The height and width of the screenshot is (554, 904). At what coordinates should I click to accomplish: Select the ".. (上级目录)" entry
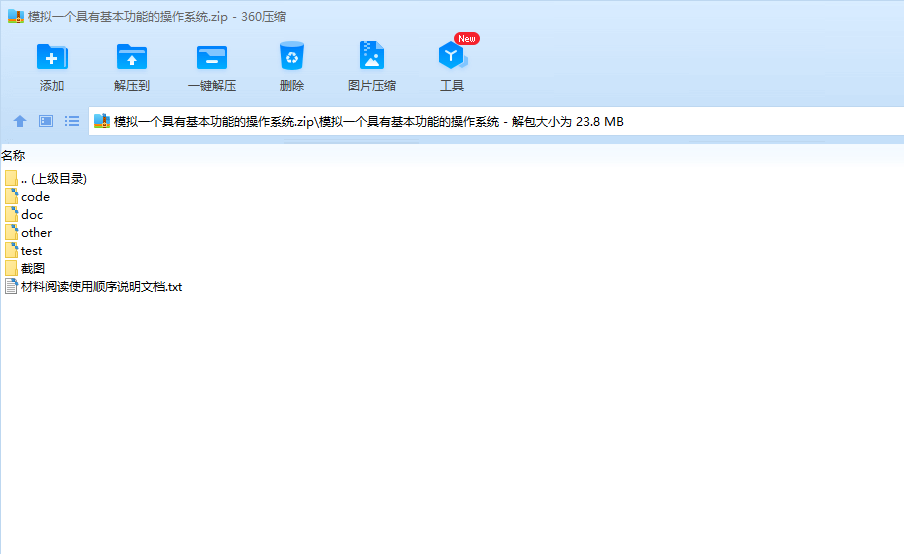[54, 178]
